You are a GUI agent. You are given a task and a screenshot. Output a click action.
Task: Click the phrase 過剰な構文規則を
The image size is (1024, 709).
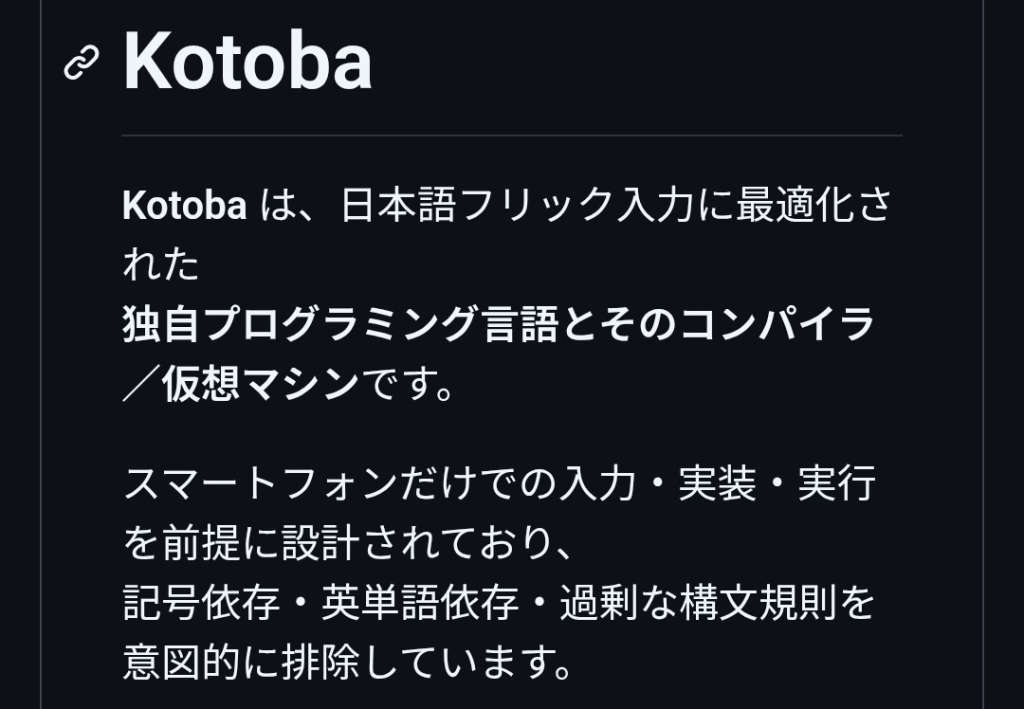pyautogui.click(x=716, y=603)
